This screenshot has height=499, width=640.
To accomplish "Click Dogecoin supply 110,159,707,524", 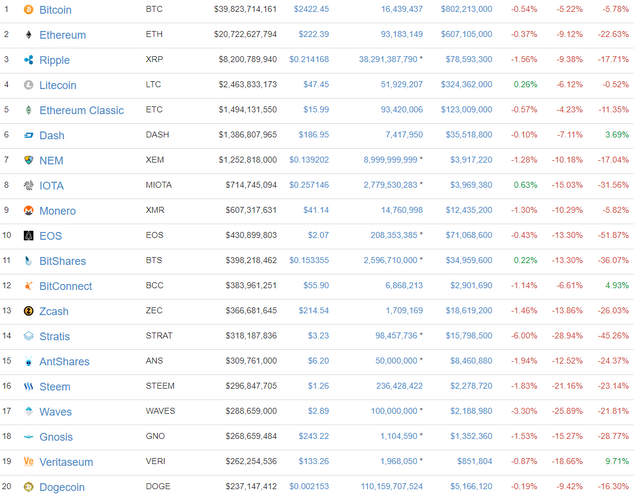I will click(x=392, y=487).
